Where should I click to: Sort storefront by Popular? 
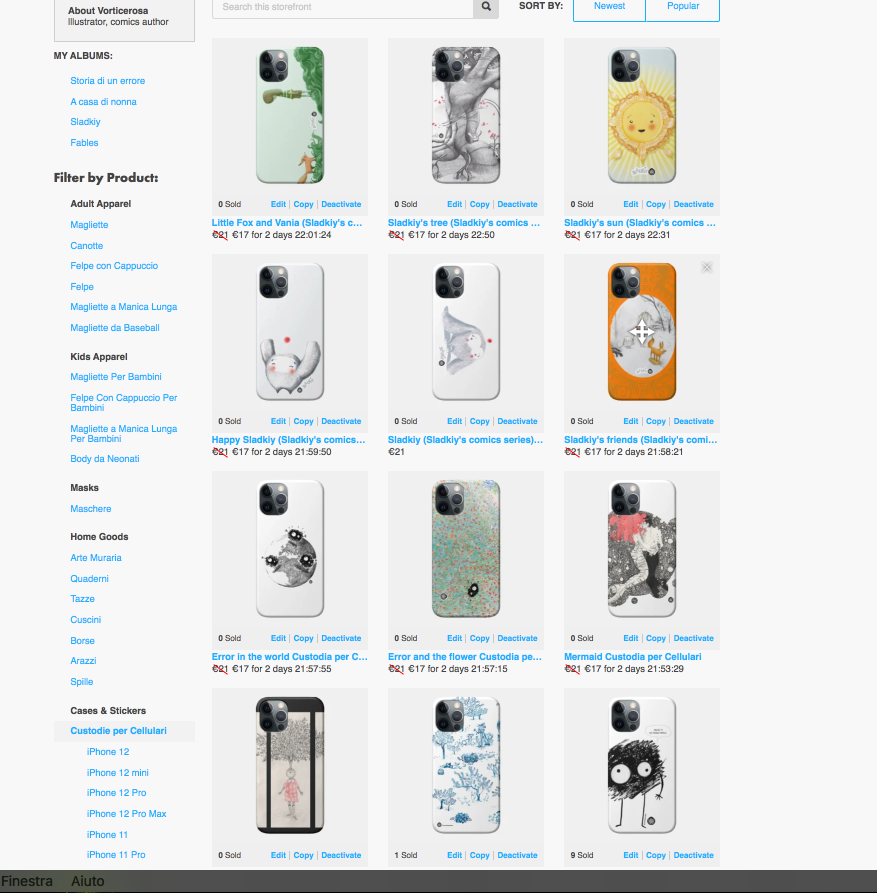tap(683, 7)
